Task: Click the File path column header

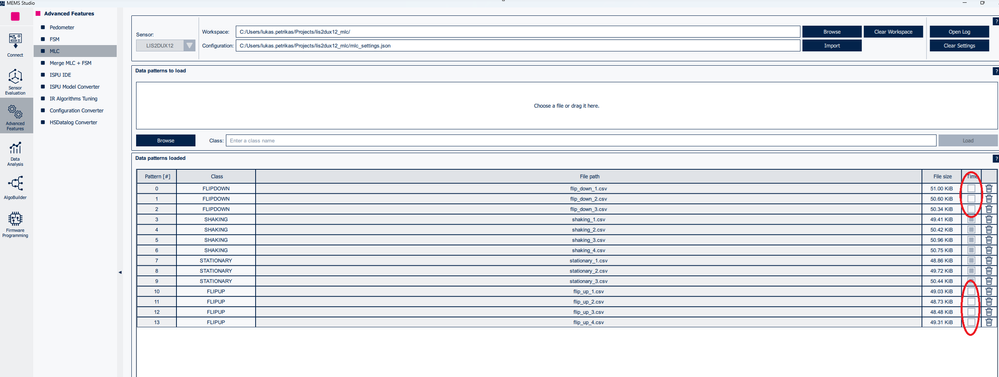Action: point(589,176)
